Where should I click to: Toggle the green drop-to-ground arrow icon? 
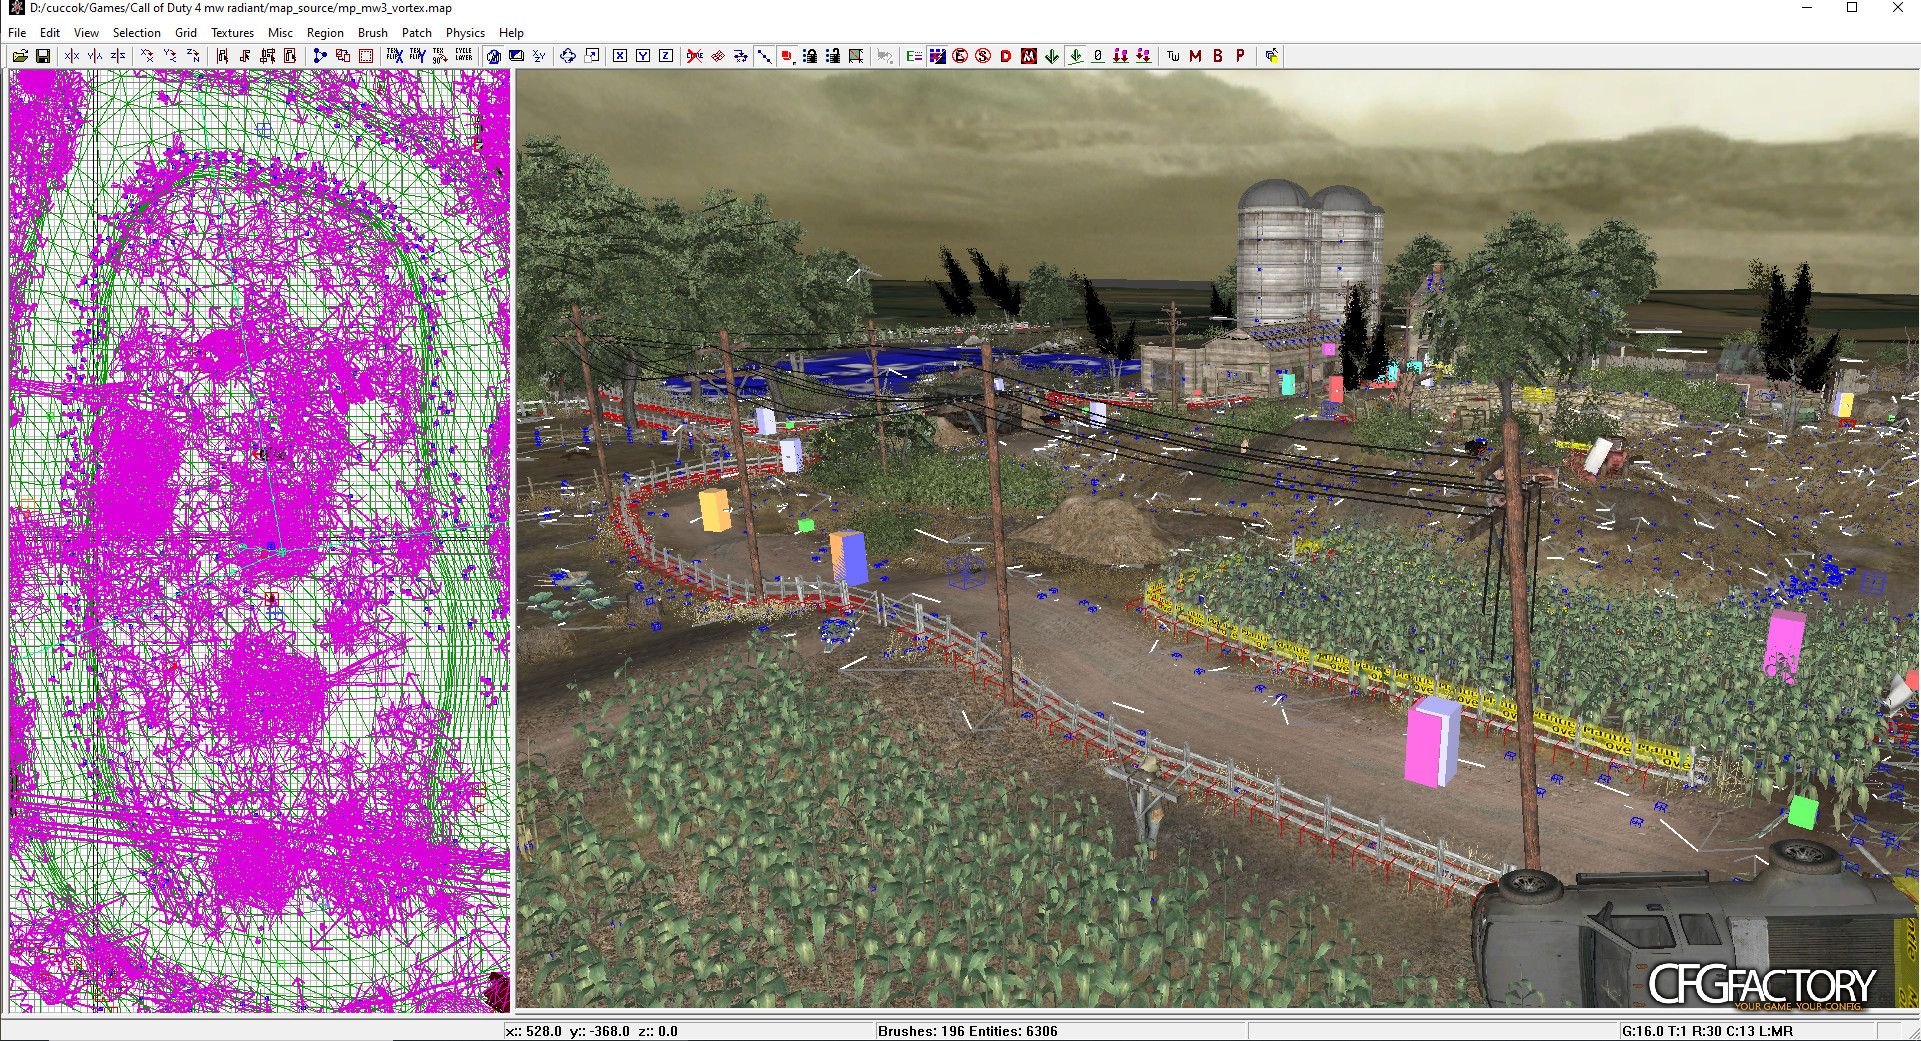click(1076, 56)
